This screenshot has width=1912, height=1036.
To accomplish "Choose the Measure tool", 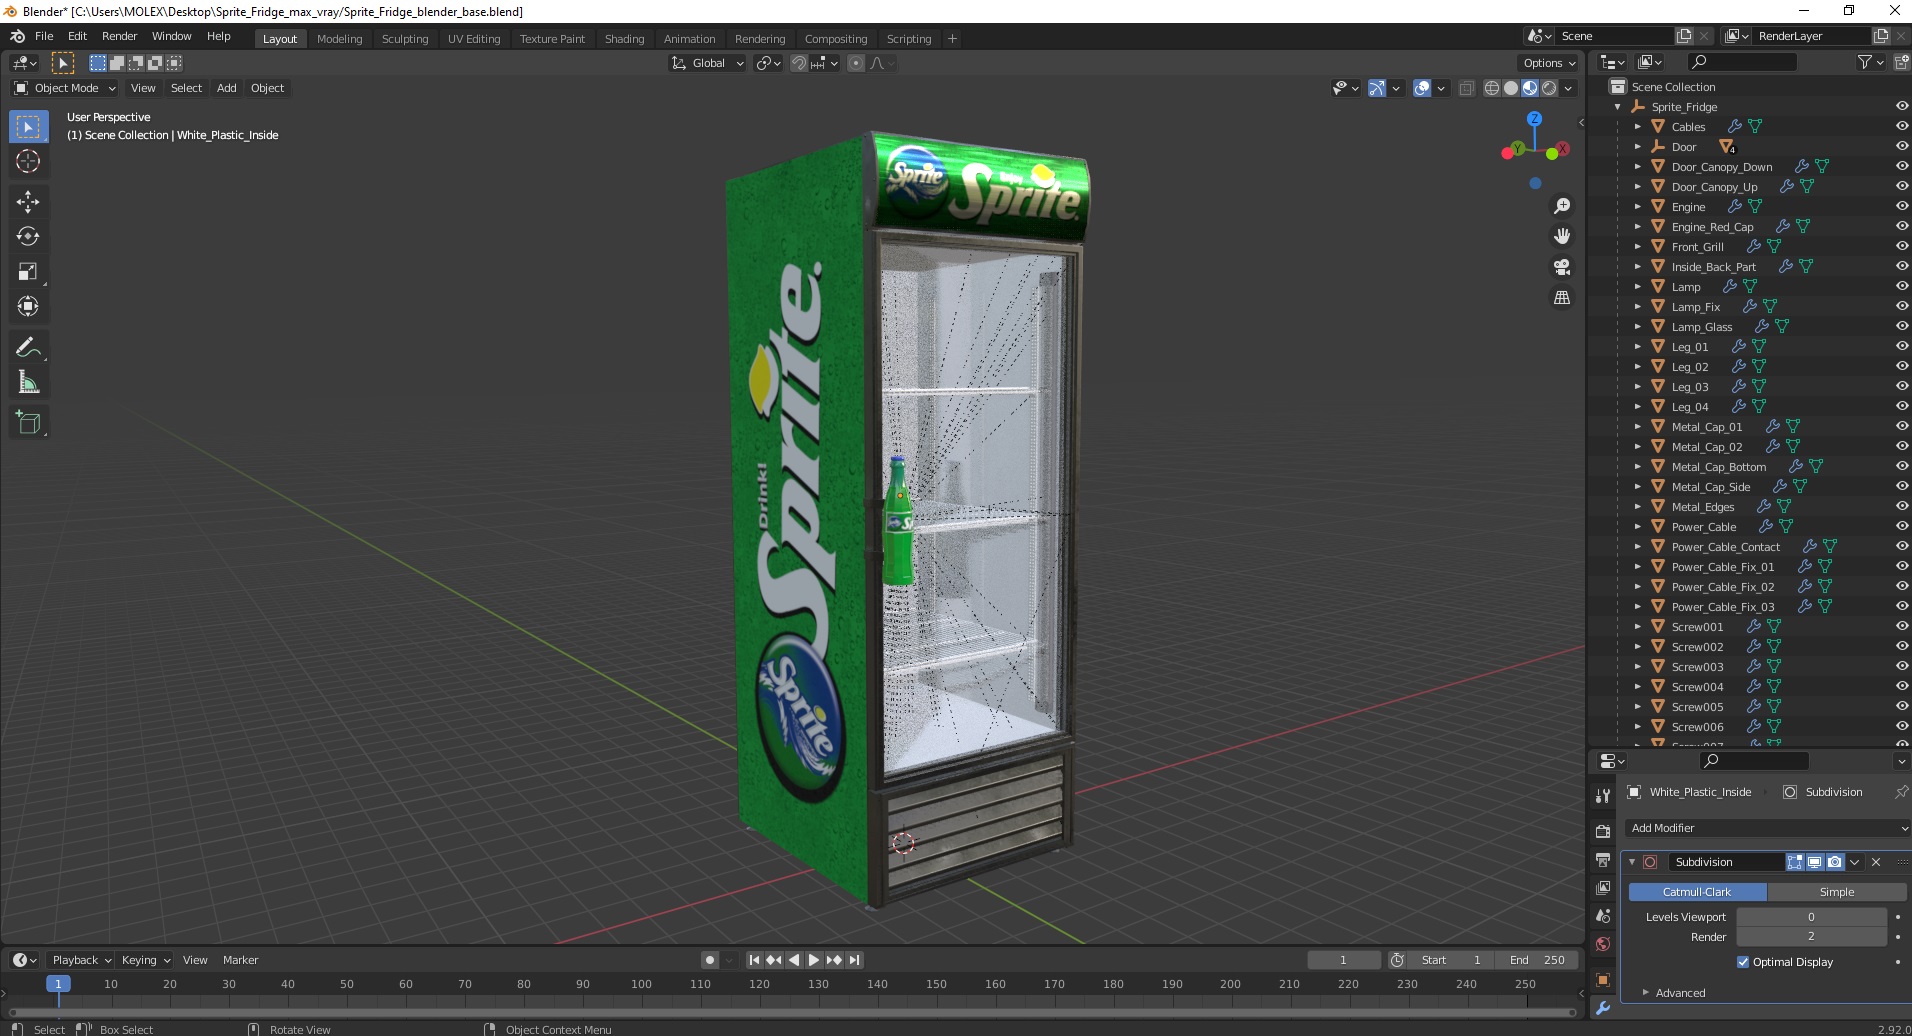I will tap(28, 383).
